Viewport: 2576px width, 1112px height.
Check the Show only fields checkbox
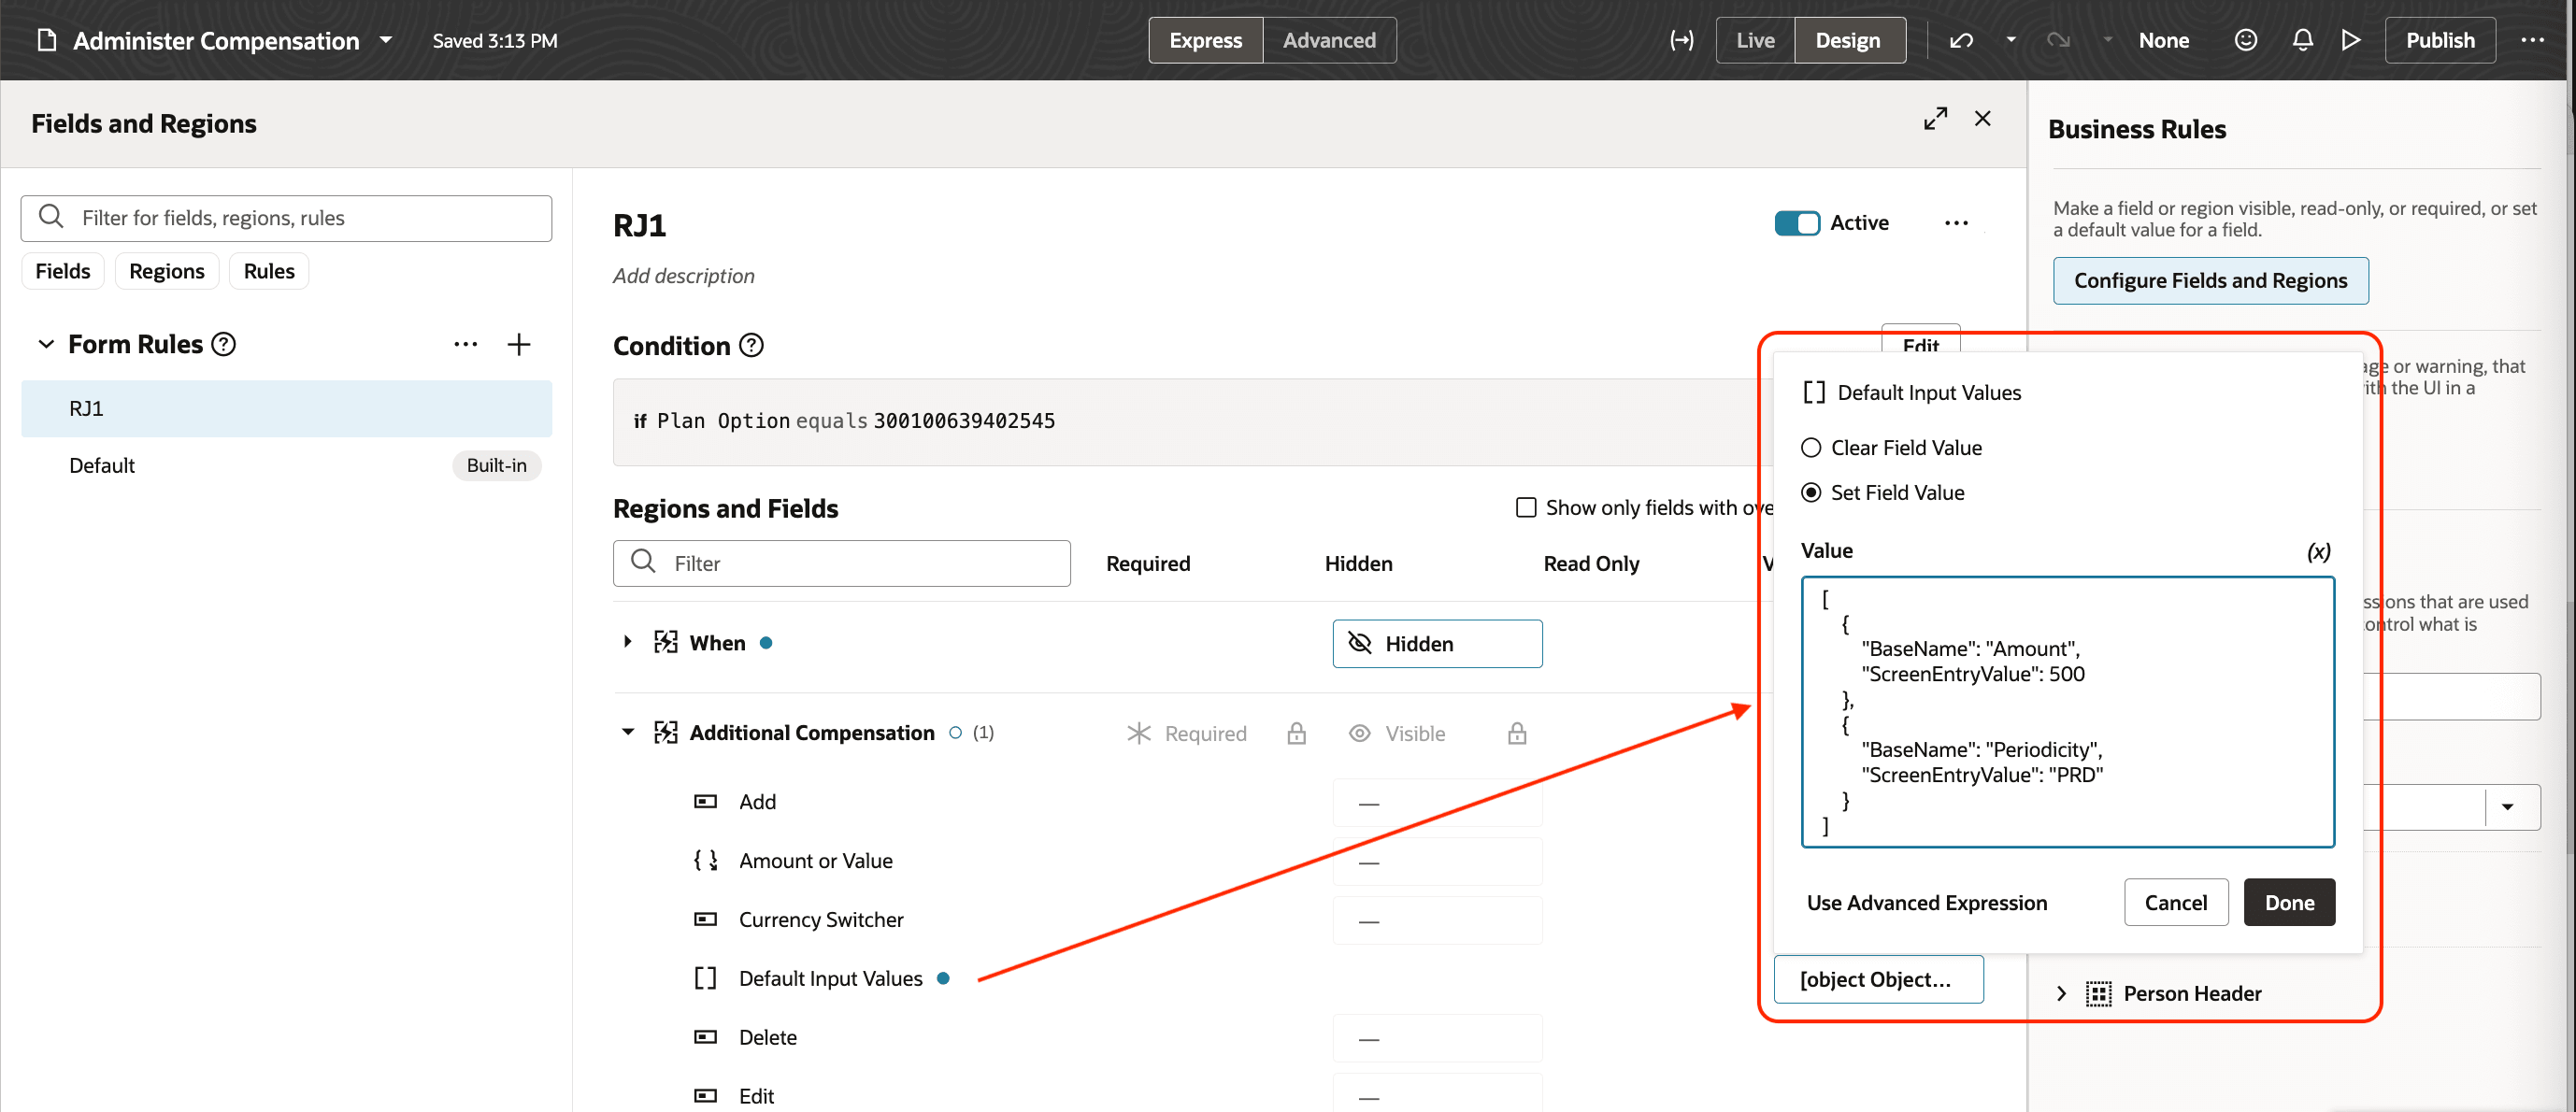[x=1526, y=507]
